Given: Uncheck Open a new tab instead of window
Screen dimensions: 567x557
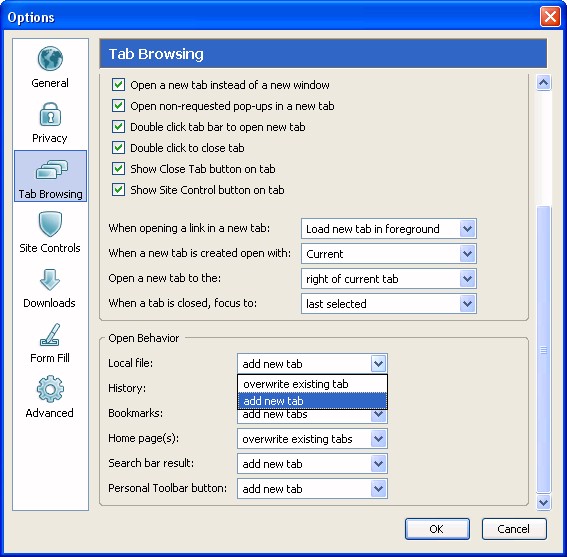Looking at the screenshot, I should [118, 85].
